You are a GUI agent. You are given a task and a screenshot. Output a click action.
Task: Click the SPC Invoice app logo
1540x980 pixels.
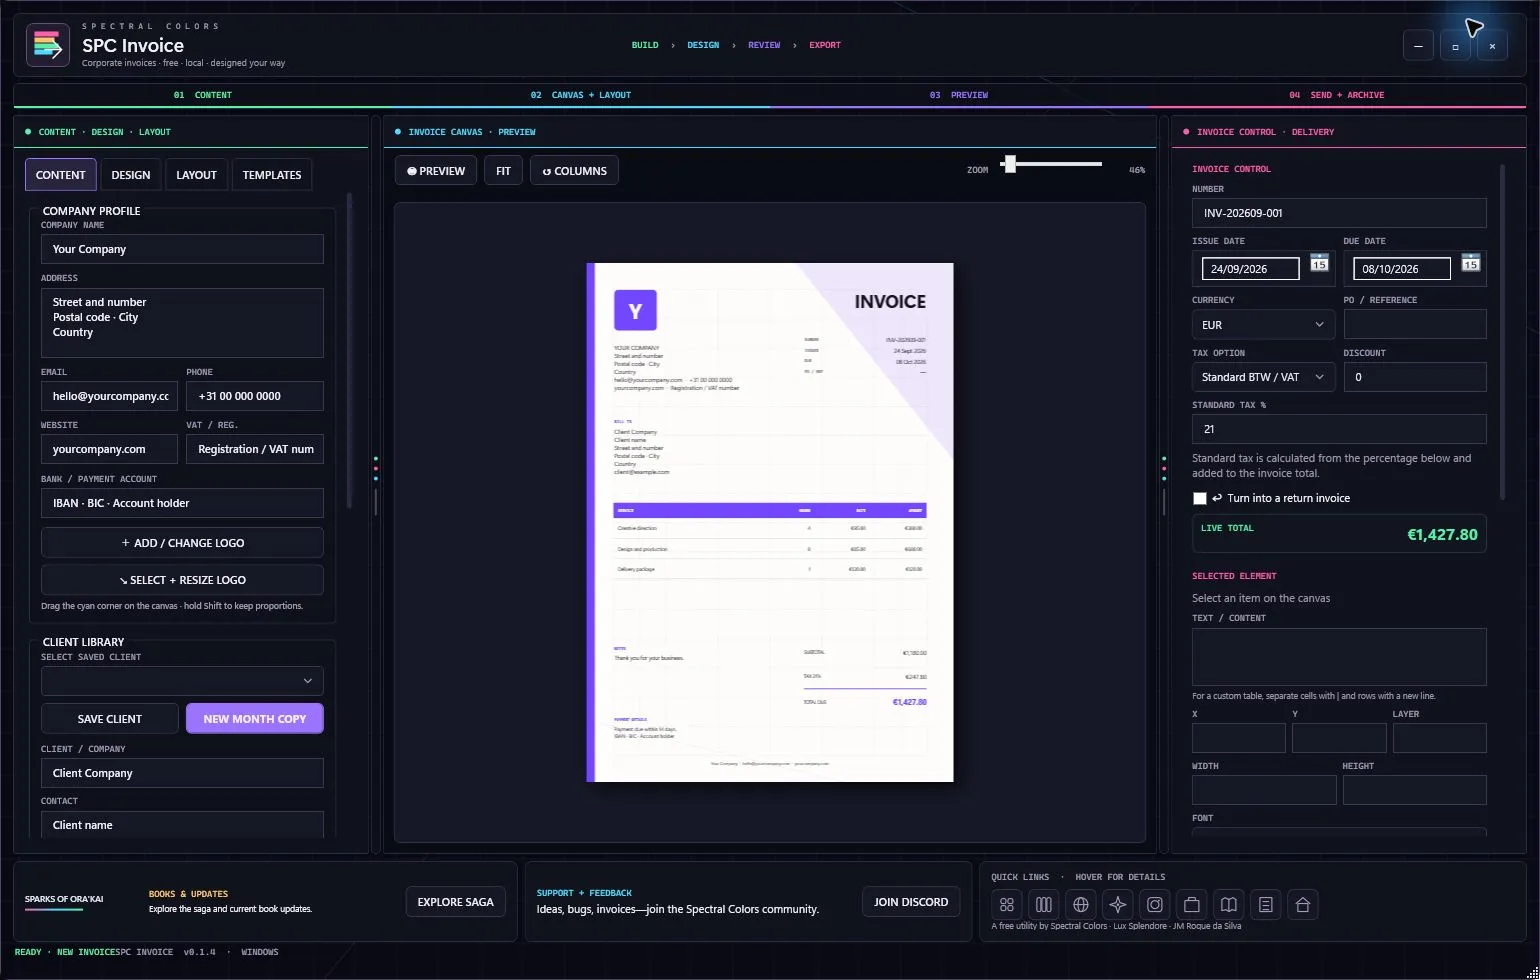tap(48, 45)
